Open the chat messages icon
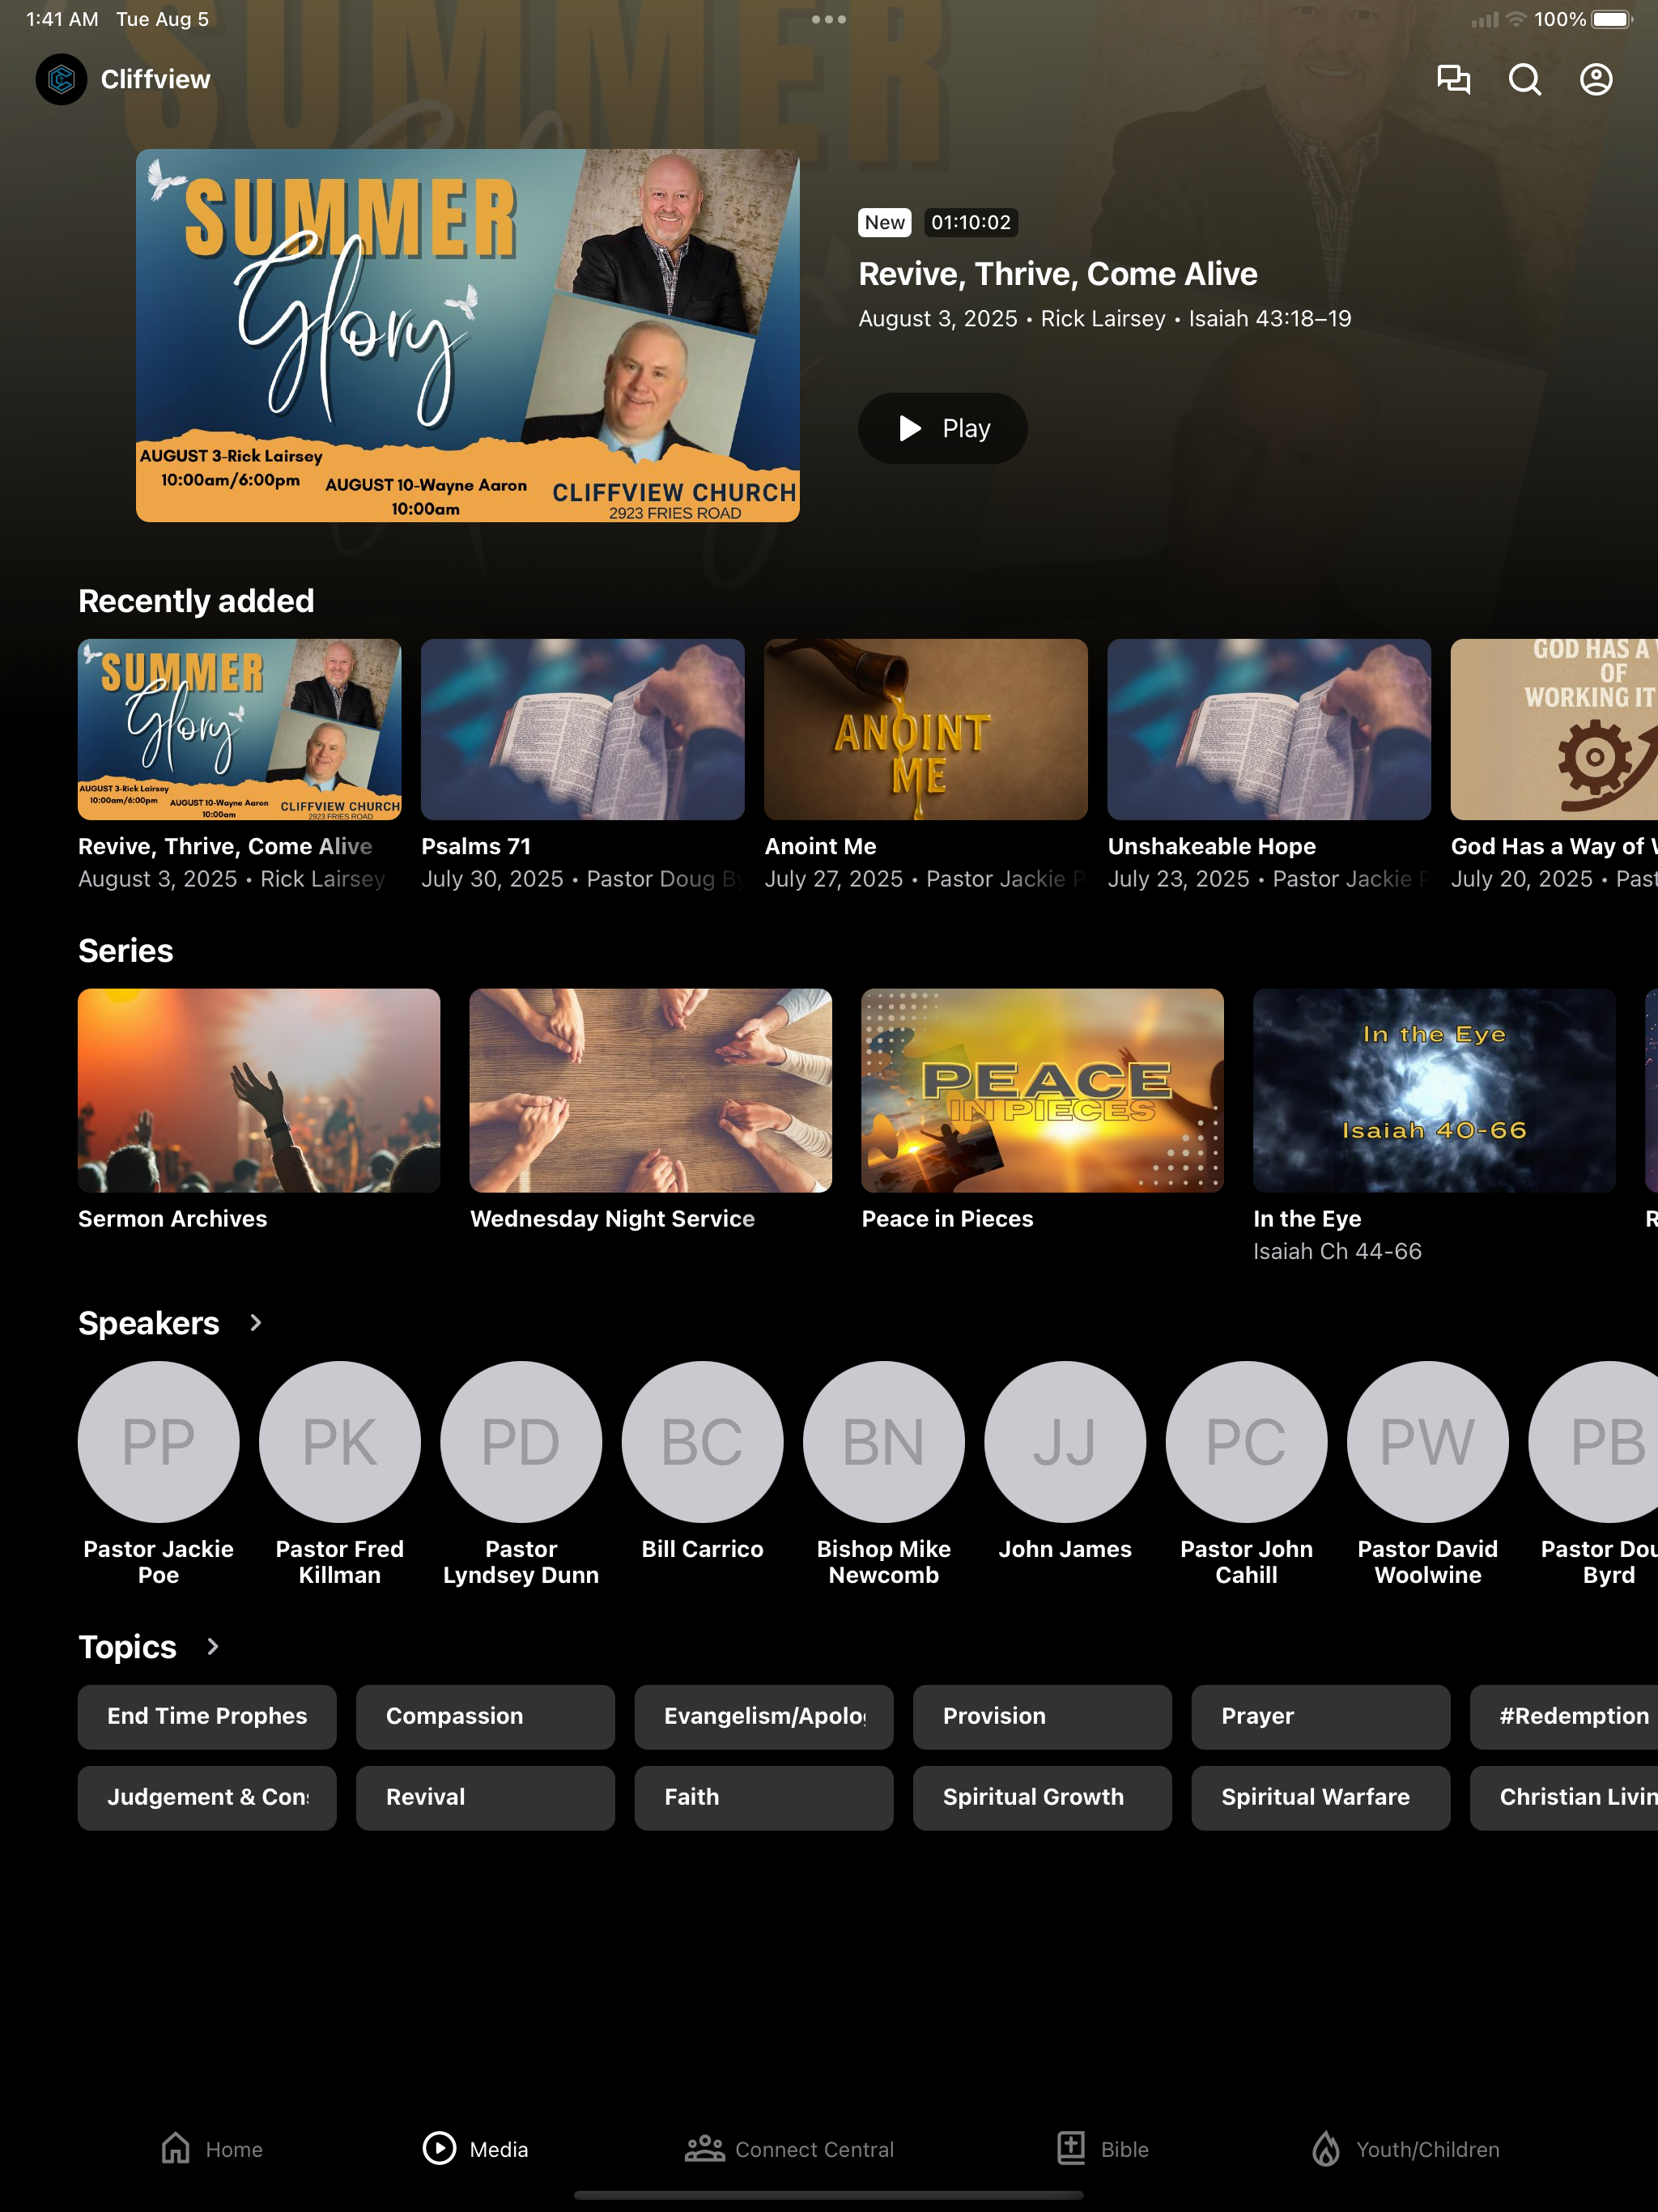The width and height of the screenshot is (1658, 2212). click(x=1453, y=79)
